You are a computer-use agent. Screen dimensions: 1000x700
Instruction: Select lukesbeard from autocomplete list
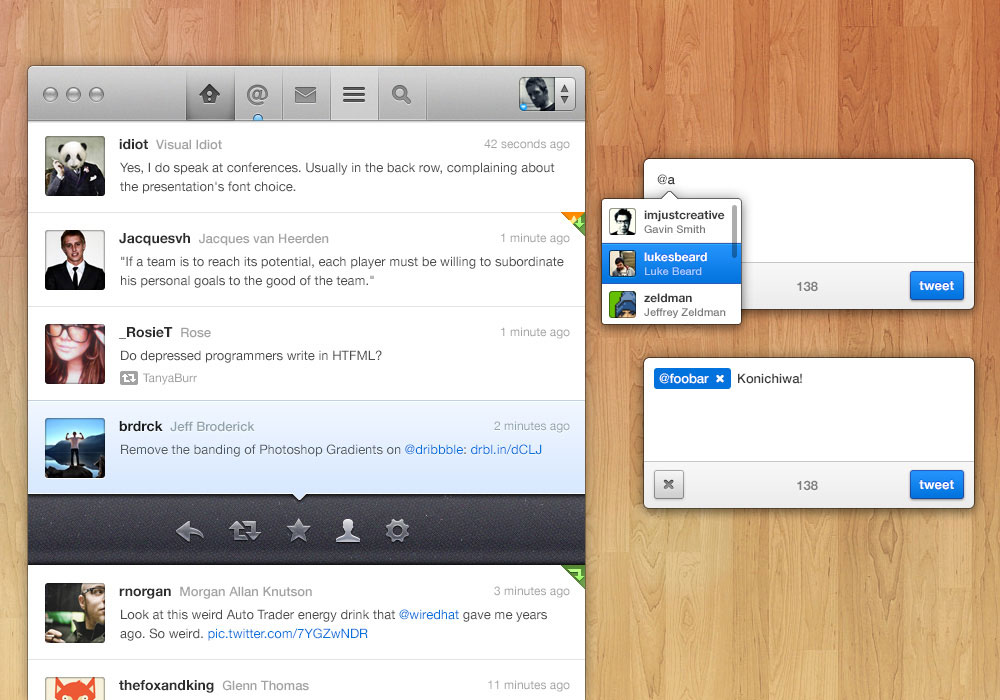click(x=671, y=264)
